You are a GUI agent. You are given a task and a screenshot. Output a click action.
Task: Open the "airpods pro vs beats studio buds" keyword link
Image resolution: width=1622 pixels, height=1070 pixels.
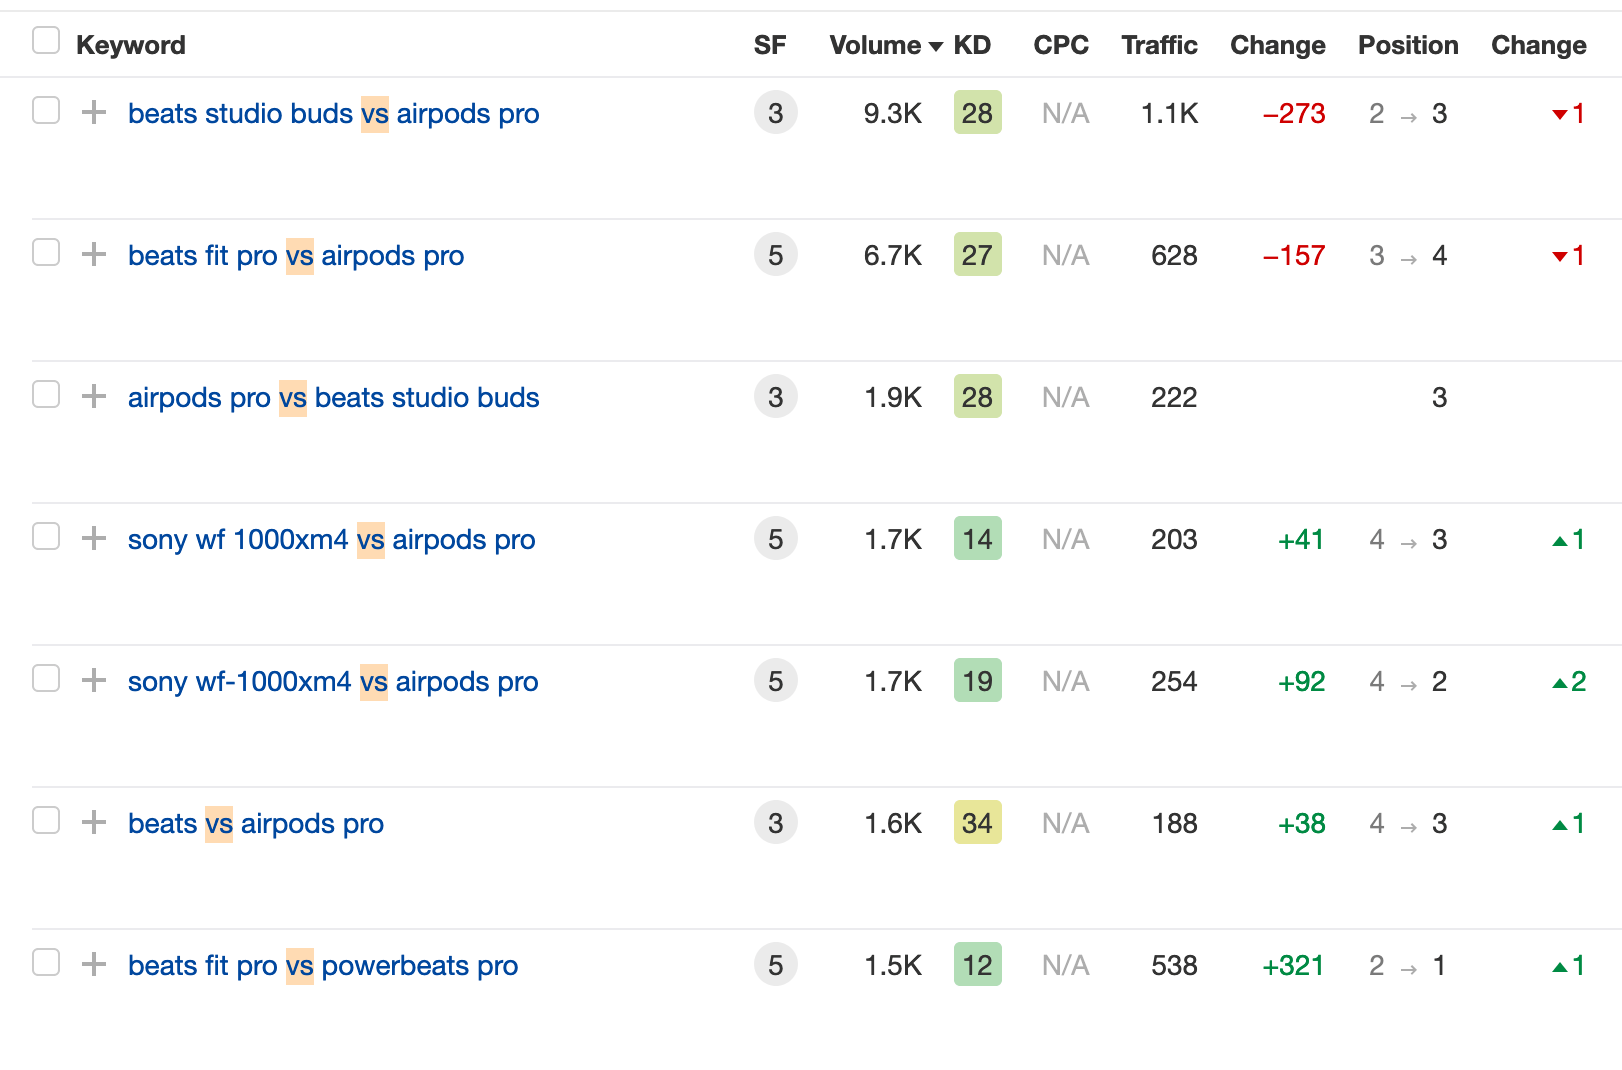[333, 397]
